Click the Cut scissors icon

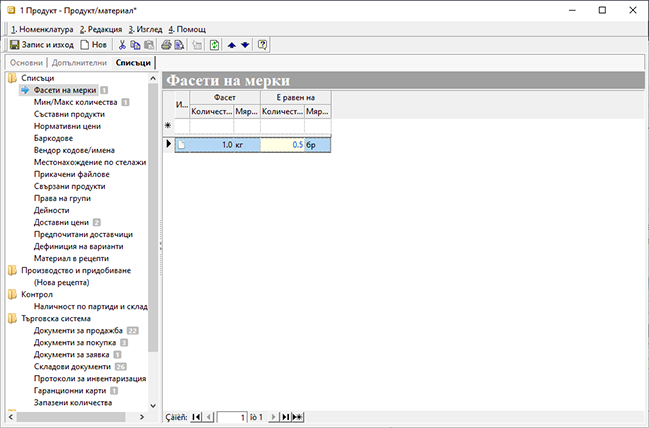[x=122, y=45]
